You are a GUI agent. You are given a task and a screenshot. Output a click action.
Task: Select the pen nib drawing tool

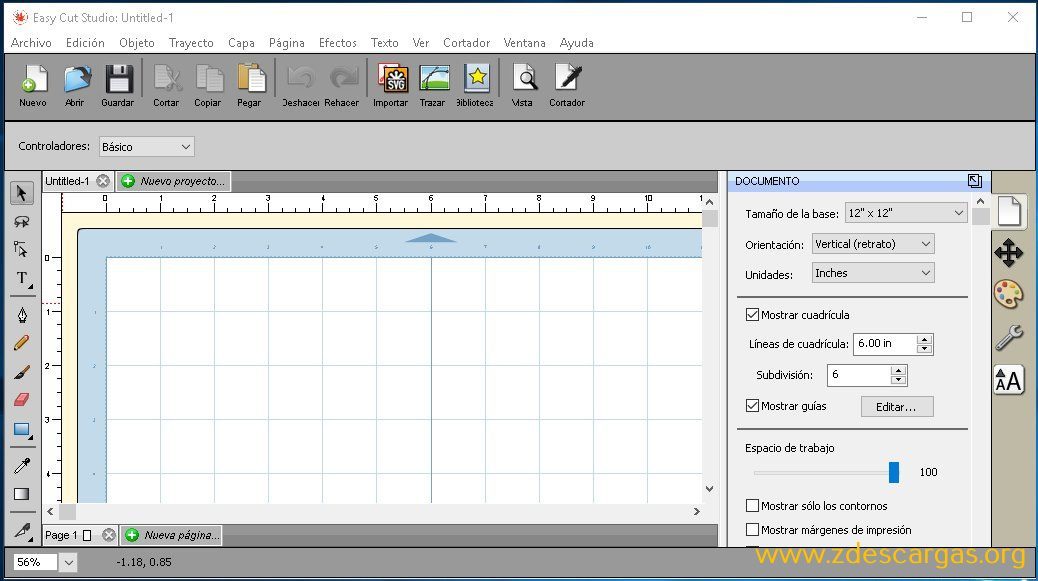tap(22, 315)
